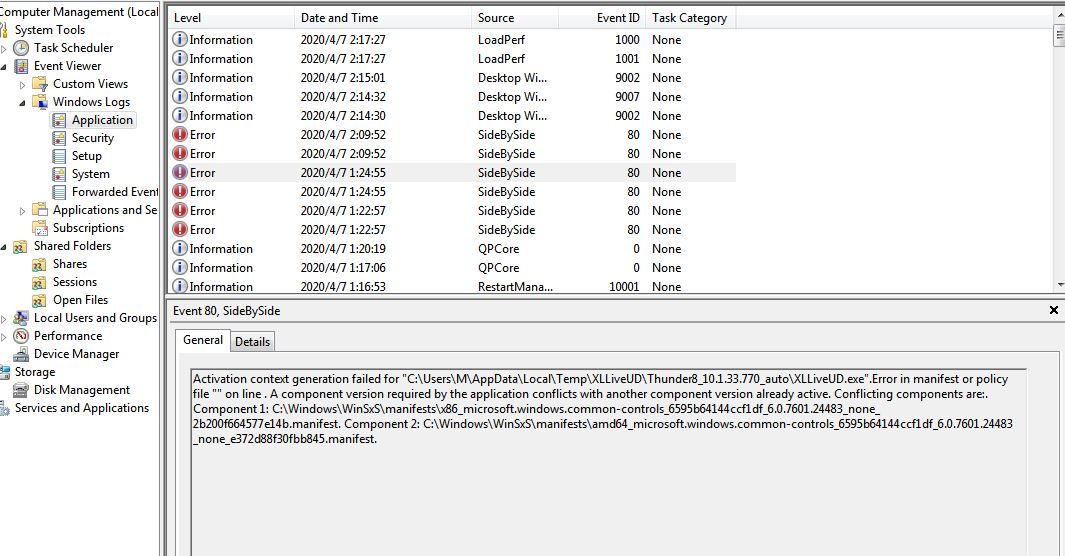Viewport: 1065px width, 556px height.
Task: Select Desktop Wi... event at 2:15:01
Action: tap(452, 77)
